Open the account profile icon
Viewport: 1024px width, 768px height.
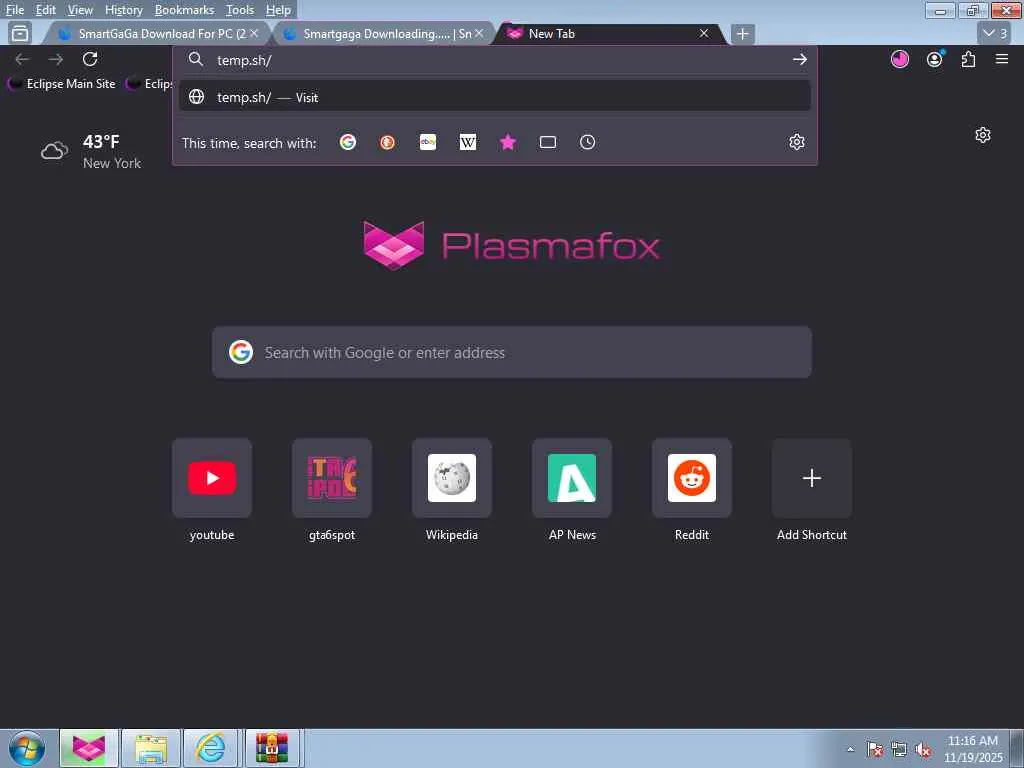[x=935, y=59]
